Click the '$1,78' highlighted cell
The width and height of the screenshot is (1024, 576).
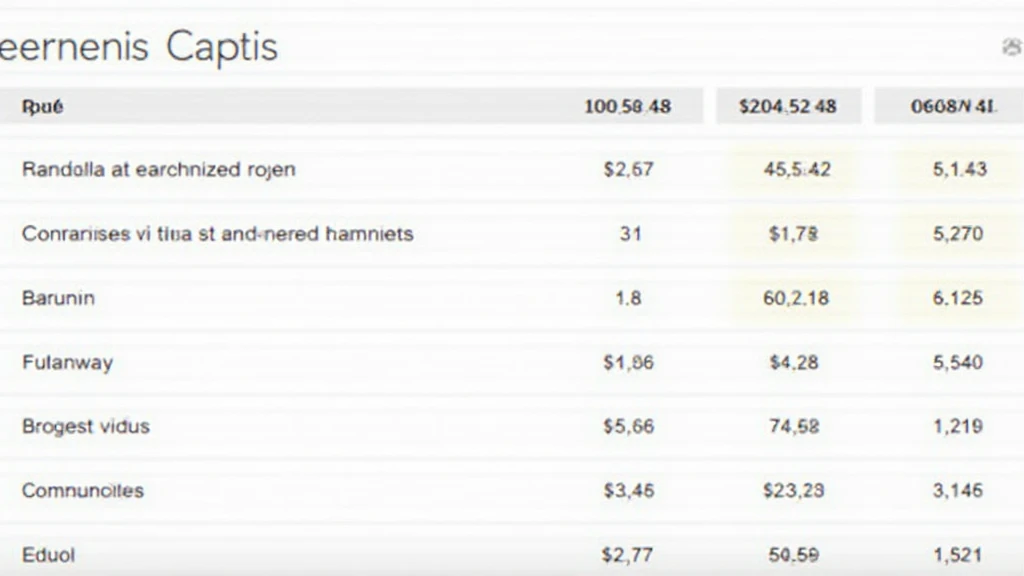point(794,233)
